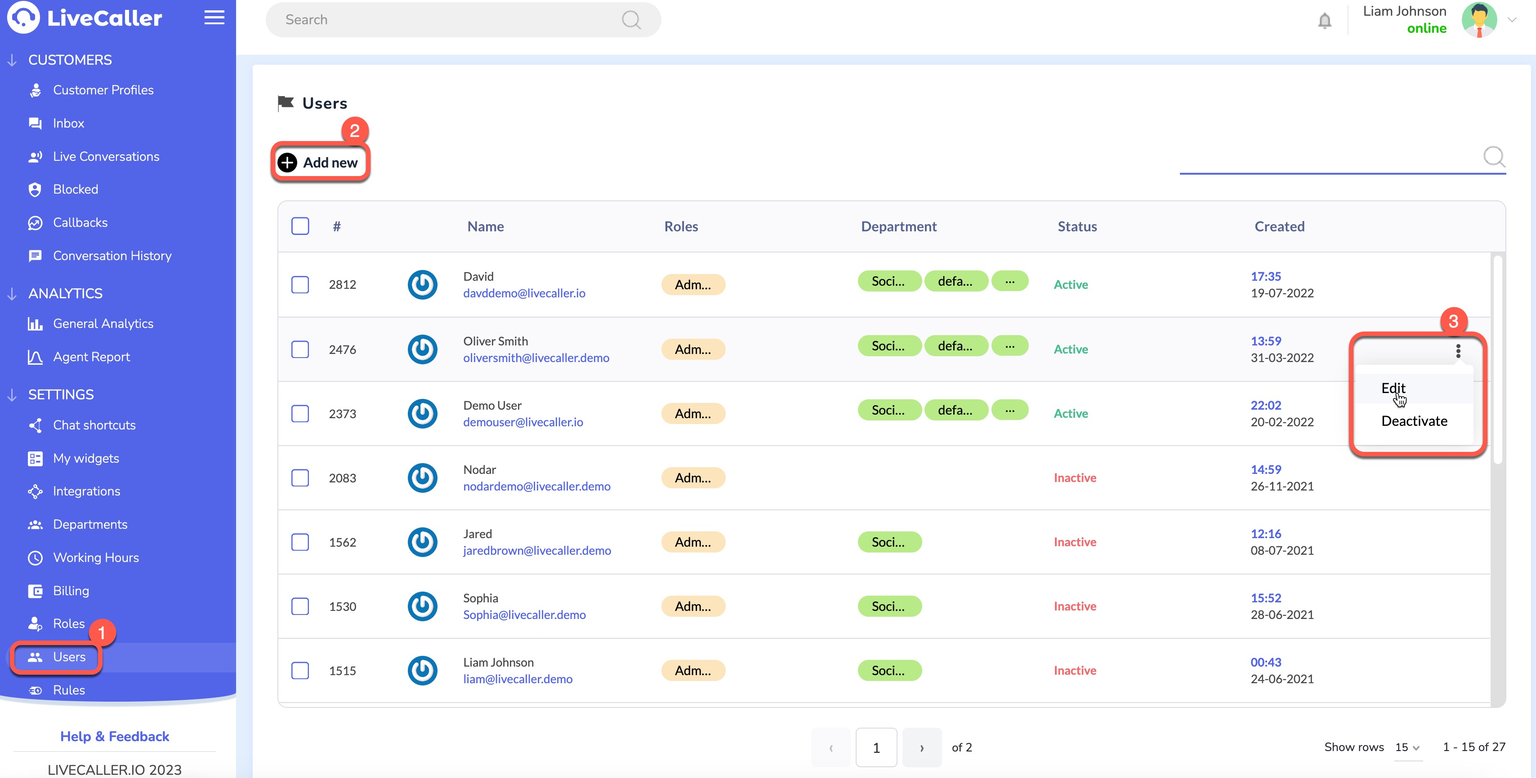Screen dimensions: 1536x778
Task: Check the box for user 2083 Nodar
Action: pyautogui.click(x=300, y=478)
